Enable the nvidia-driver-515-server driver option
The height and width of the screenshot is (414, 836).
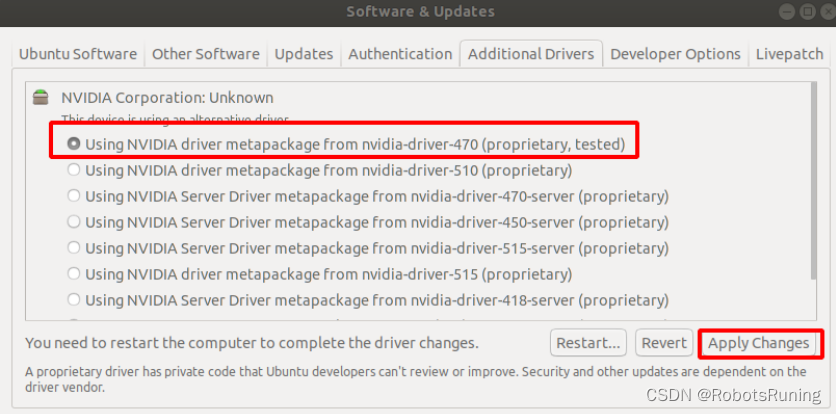74,247
